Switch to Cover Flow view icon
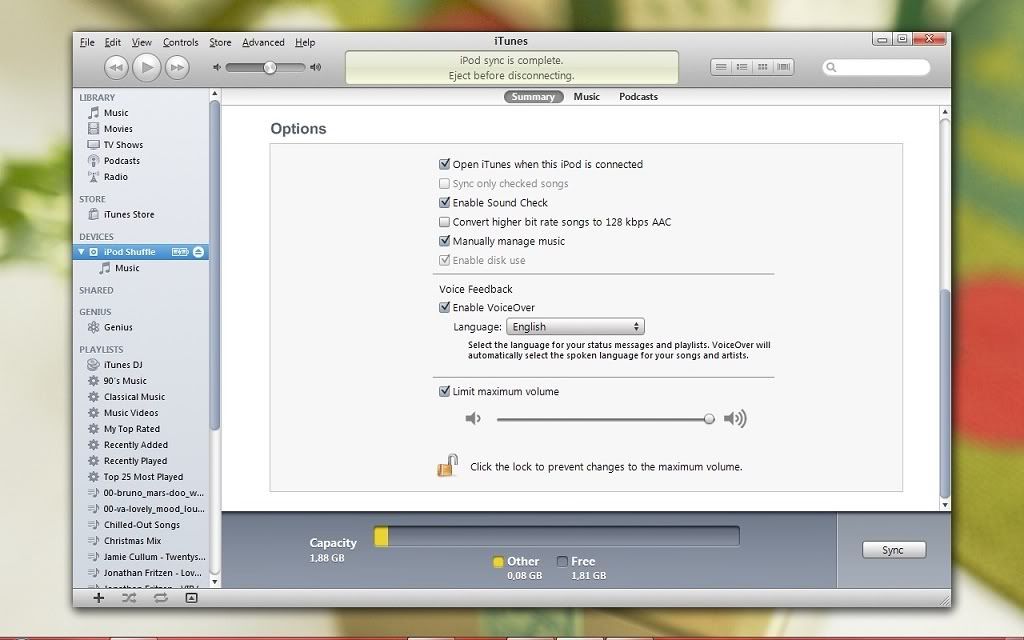The image size is (1024, 640). 784,67
